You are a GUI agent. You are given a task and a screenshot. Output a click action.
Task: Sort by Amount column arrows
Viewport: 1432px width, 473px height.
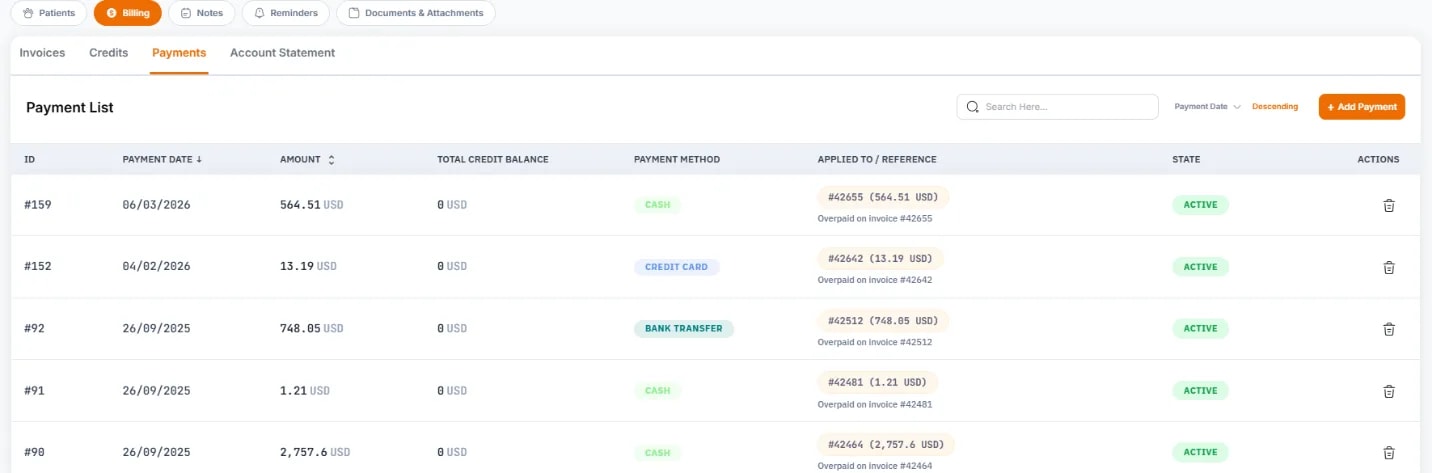[x=331, y=159]
